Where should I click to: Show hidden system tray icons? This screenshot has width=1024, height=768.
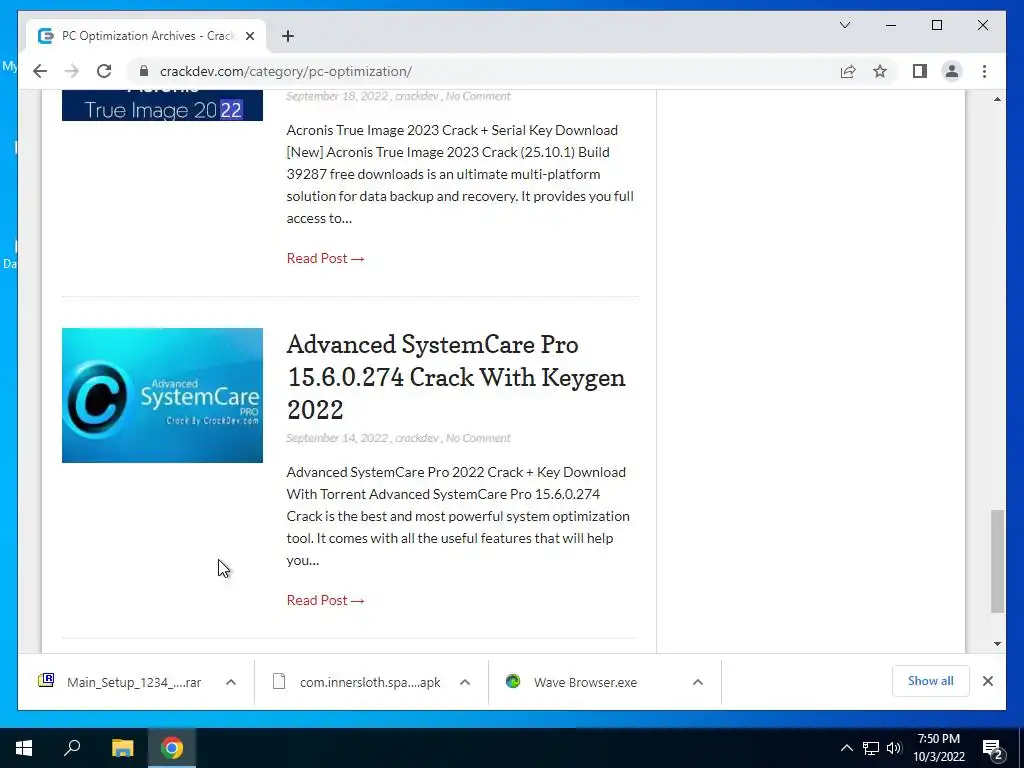(x=846, y=748)
